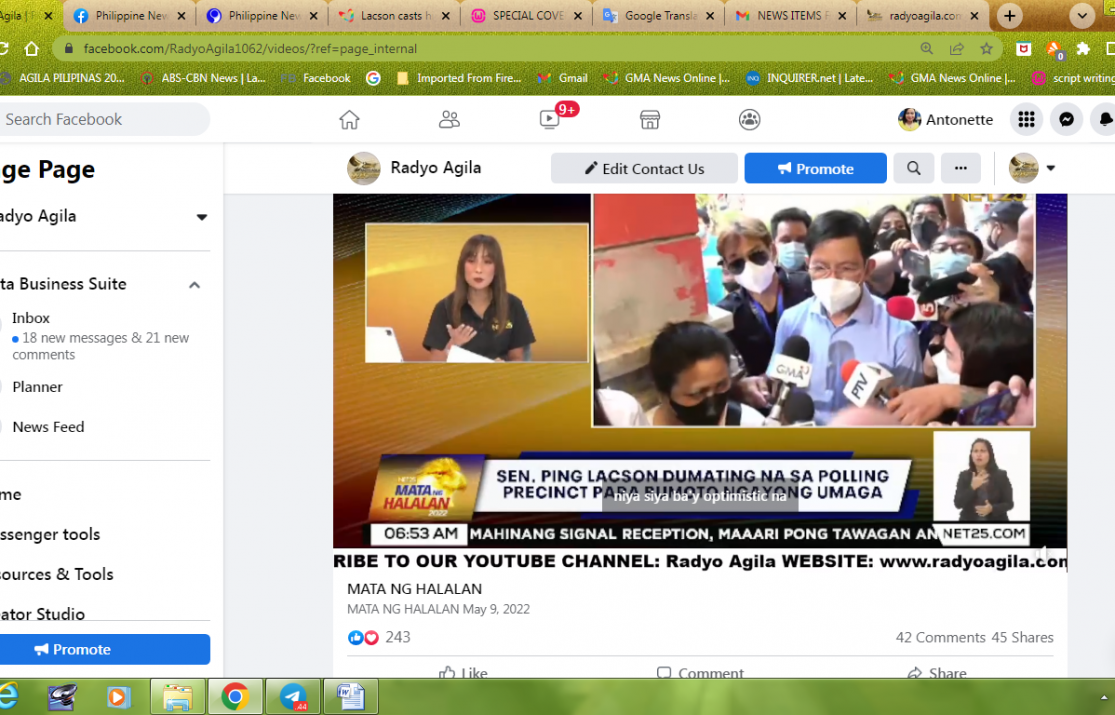Open the profile avatar dropdown arrow
Image resolution: width=1115 pixels, height=715 pixels.
(x=1050, y=168)
